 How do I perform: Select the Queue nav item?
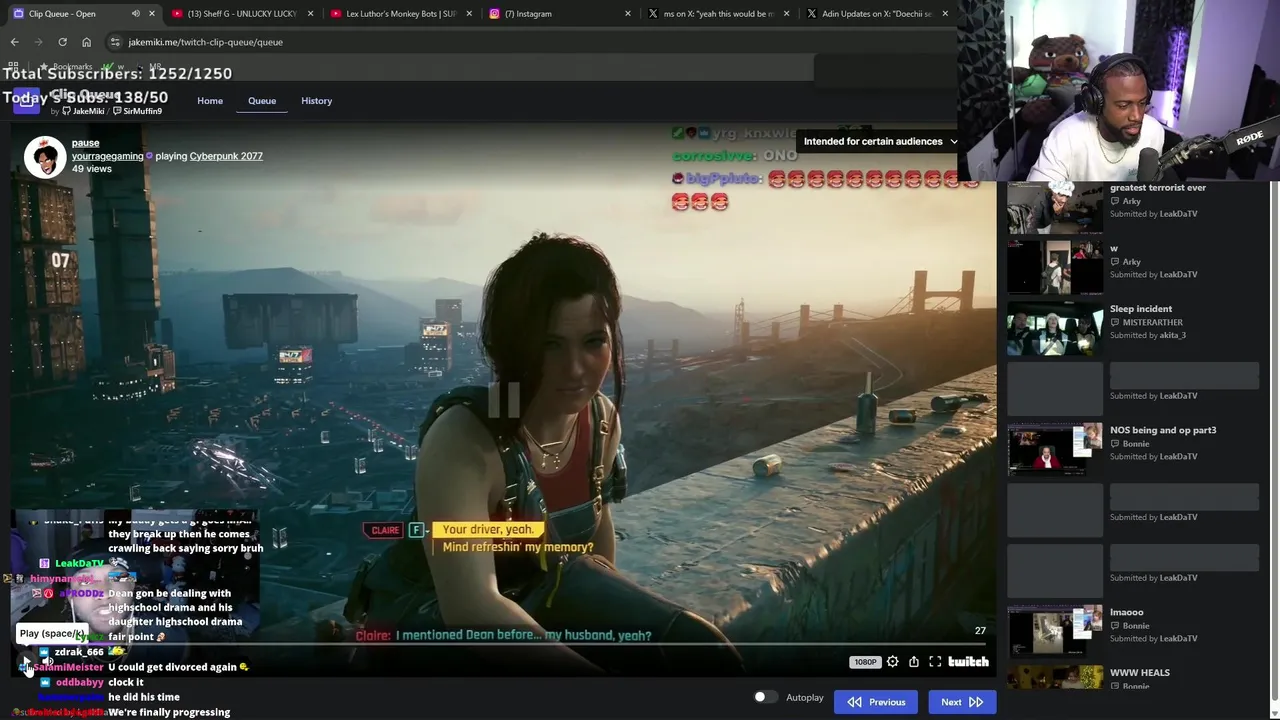(262, 101)
